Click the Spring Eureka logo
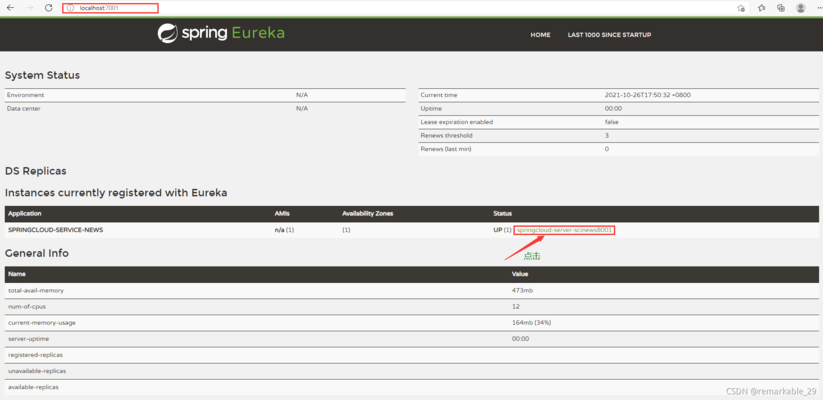The width and height of the screenshot is (823, 400). 221,34
